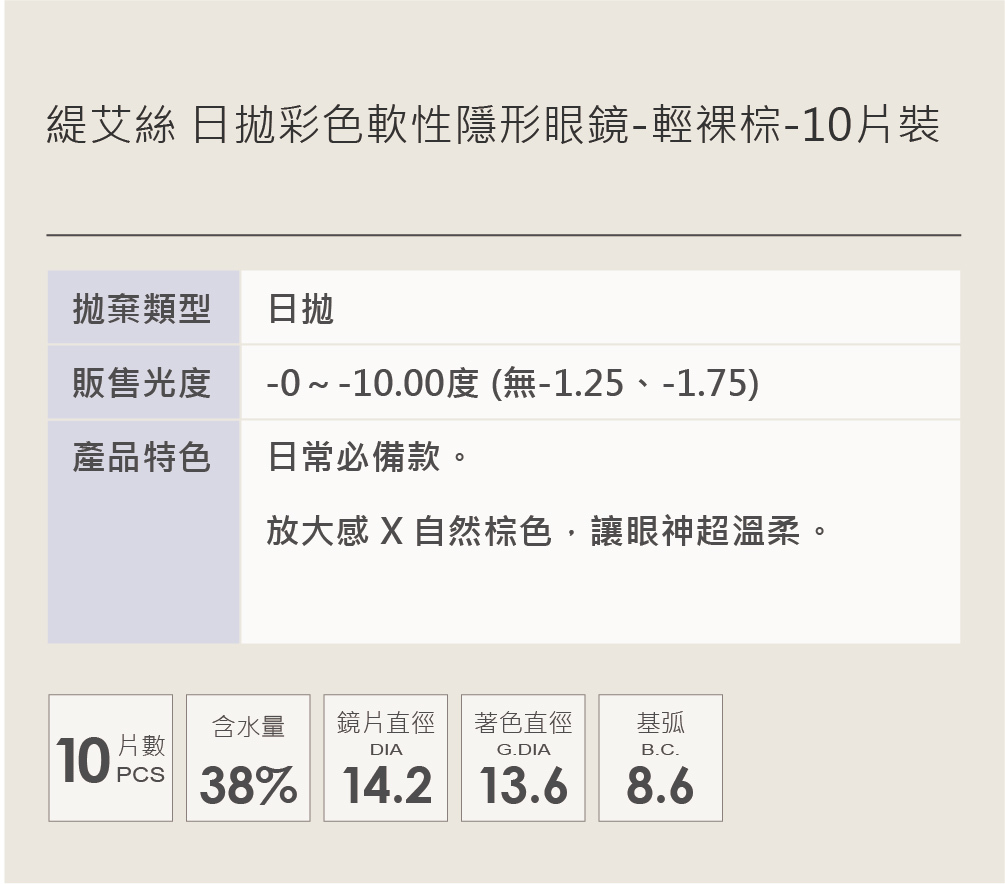Click the horizontal divider under the title

tap(503, 235)
